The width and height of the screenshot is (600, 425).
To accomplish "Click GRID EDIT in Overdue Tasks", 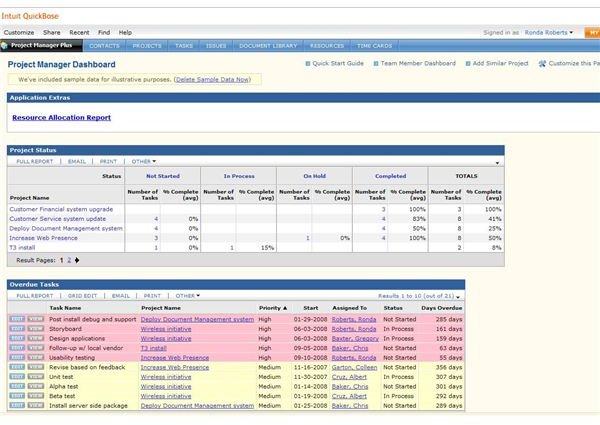I will pyautogui.click(x=82, y=296).
